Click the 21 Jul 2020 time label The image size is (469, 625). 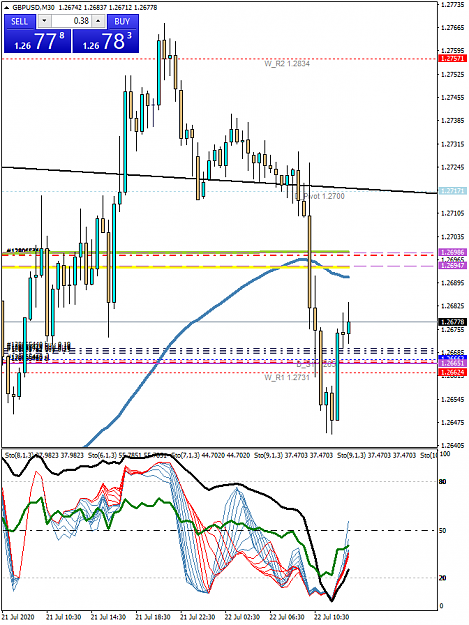[x=18, y=617]
